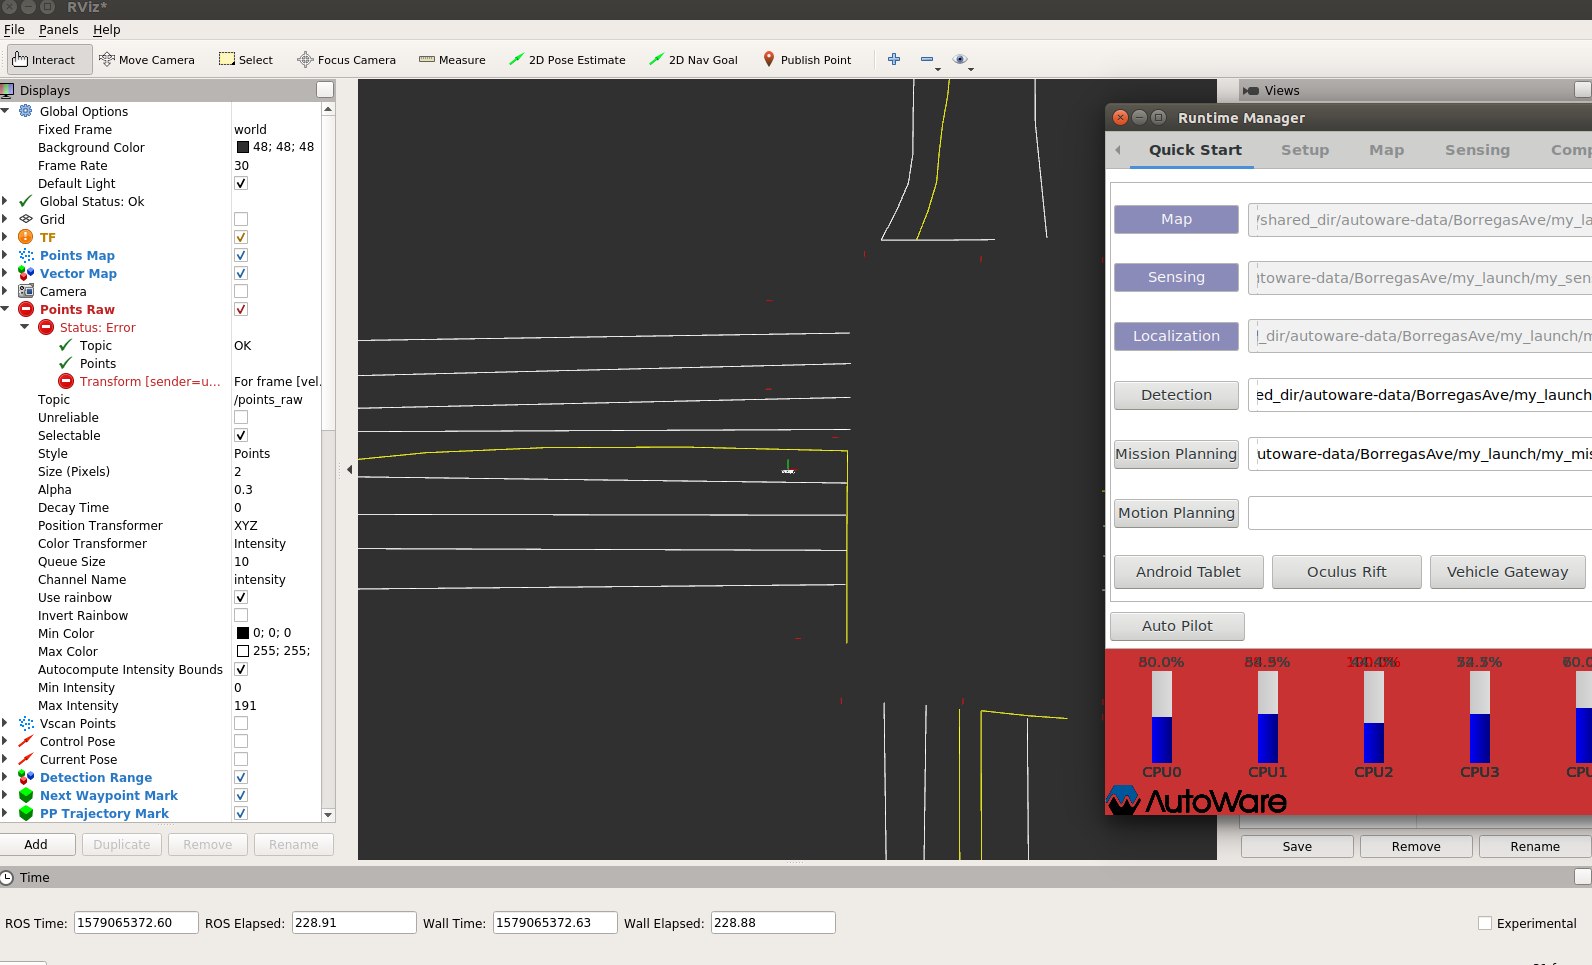Select the Interact tool
Viewport: 1592px width, 965px height.
(49, 60)
